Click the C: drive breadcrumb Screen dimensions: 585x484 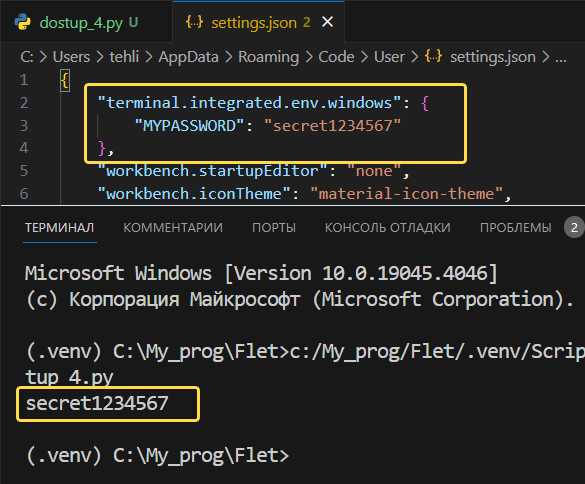tap(26, 57)
